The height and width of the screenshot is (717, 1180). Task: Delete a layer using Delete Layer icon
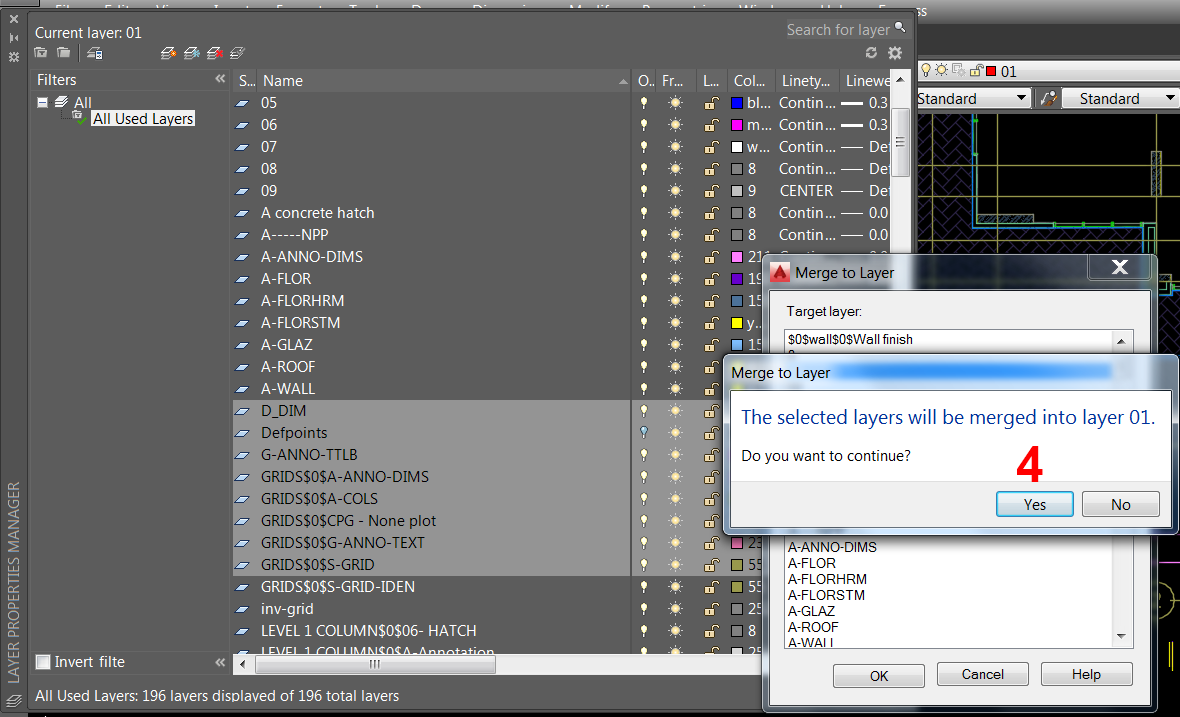coord(215,52)
